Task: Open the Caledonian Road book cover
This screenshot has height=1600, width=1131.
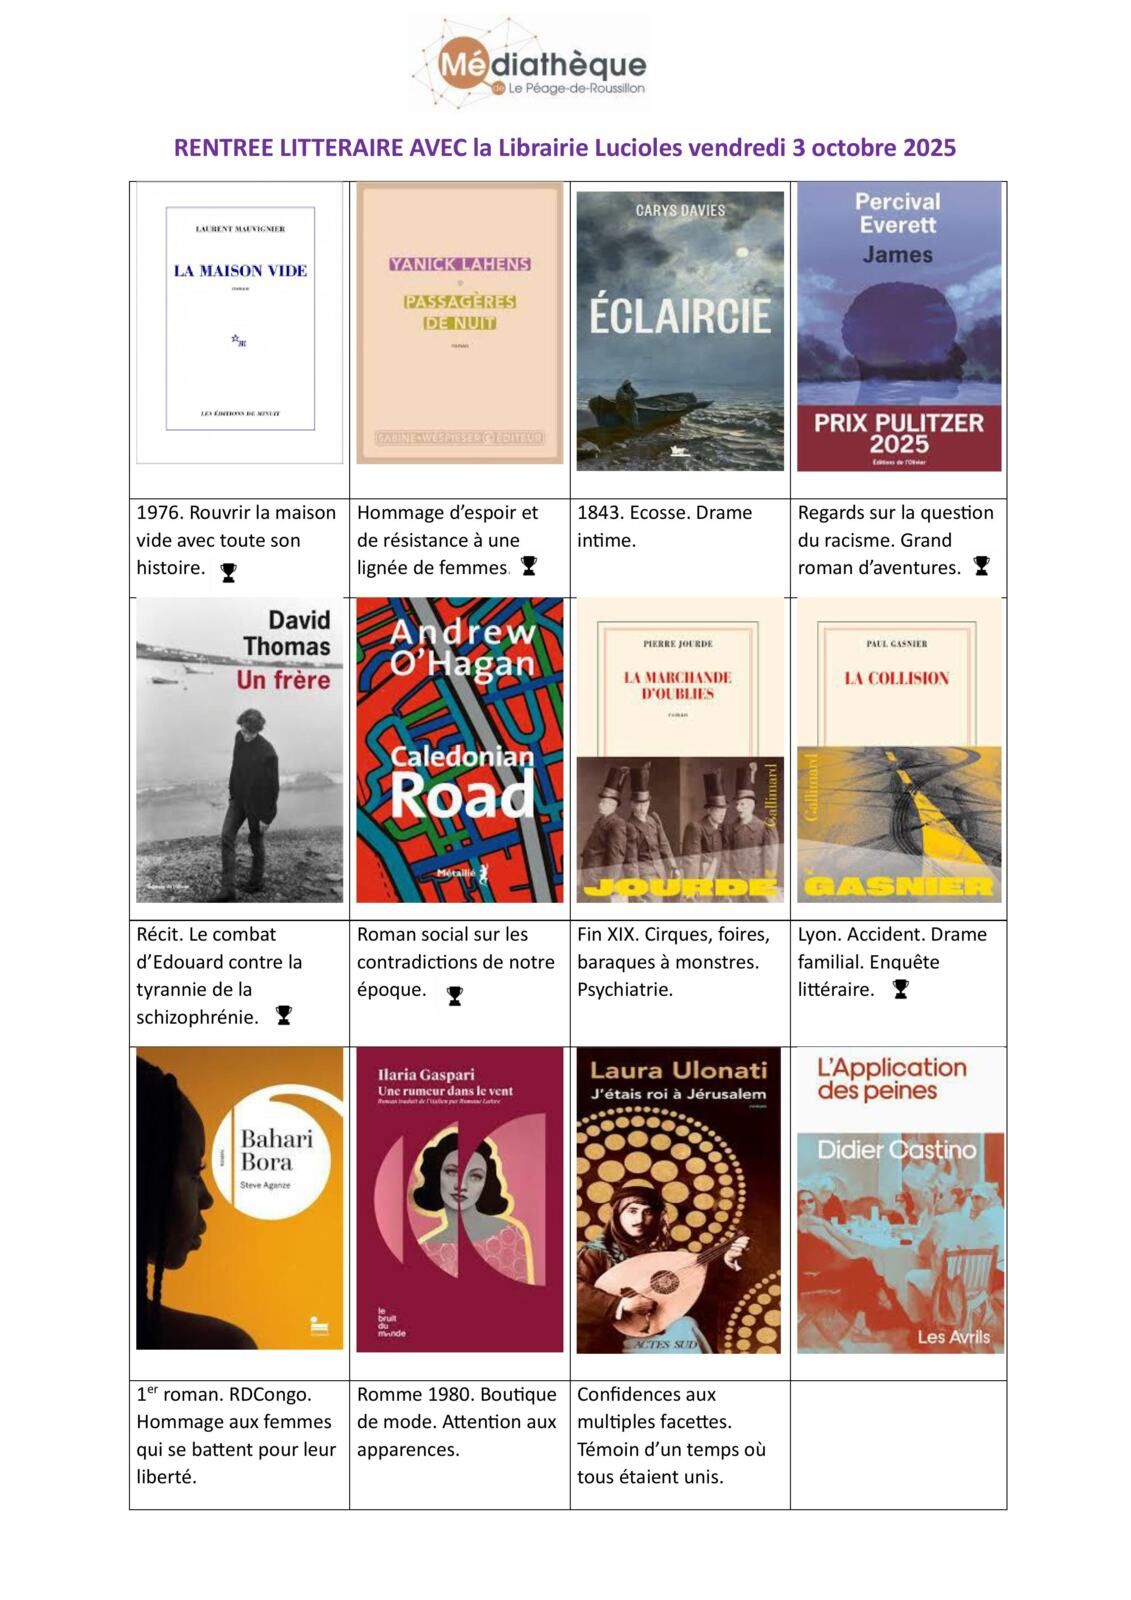Action: 460,750
